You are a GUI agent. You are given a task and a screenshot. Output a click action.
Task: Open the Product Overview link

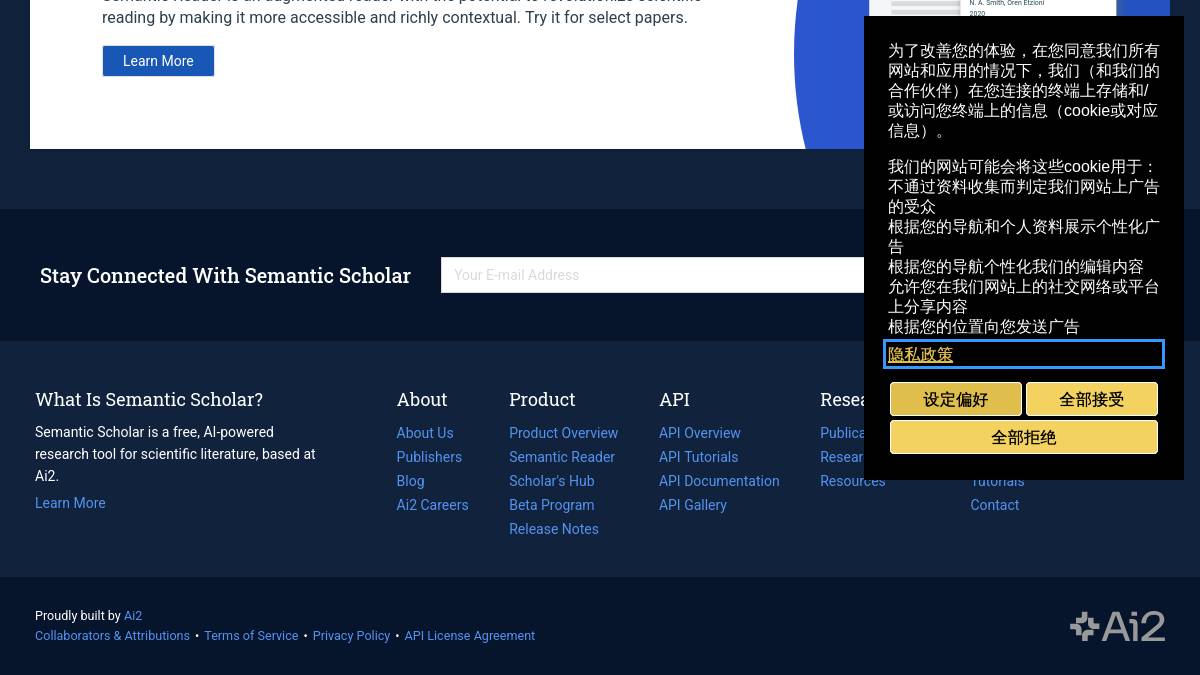click(x=563, y=433)
